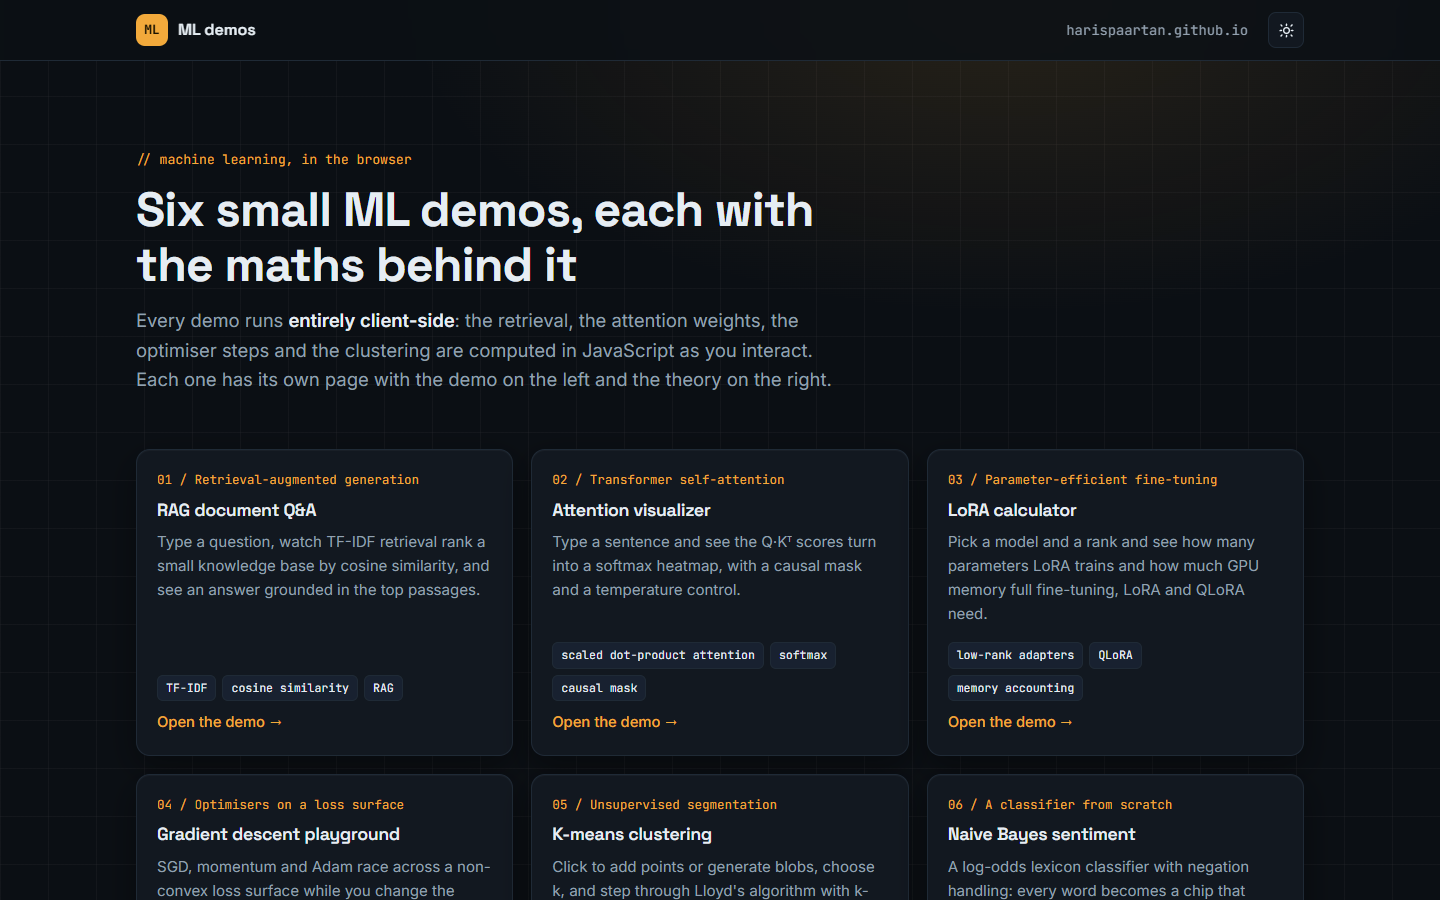Click the causal mask tag
This screenshot has height=900, width=1440.
[599, 688]
